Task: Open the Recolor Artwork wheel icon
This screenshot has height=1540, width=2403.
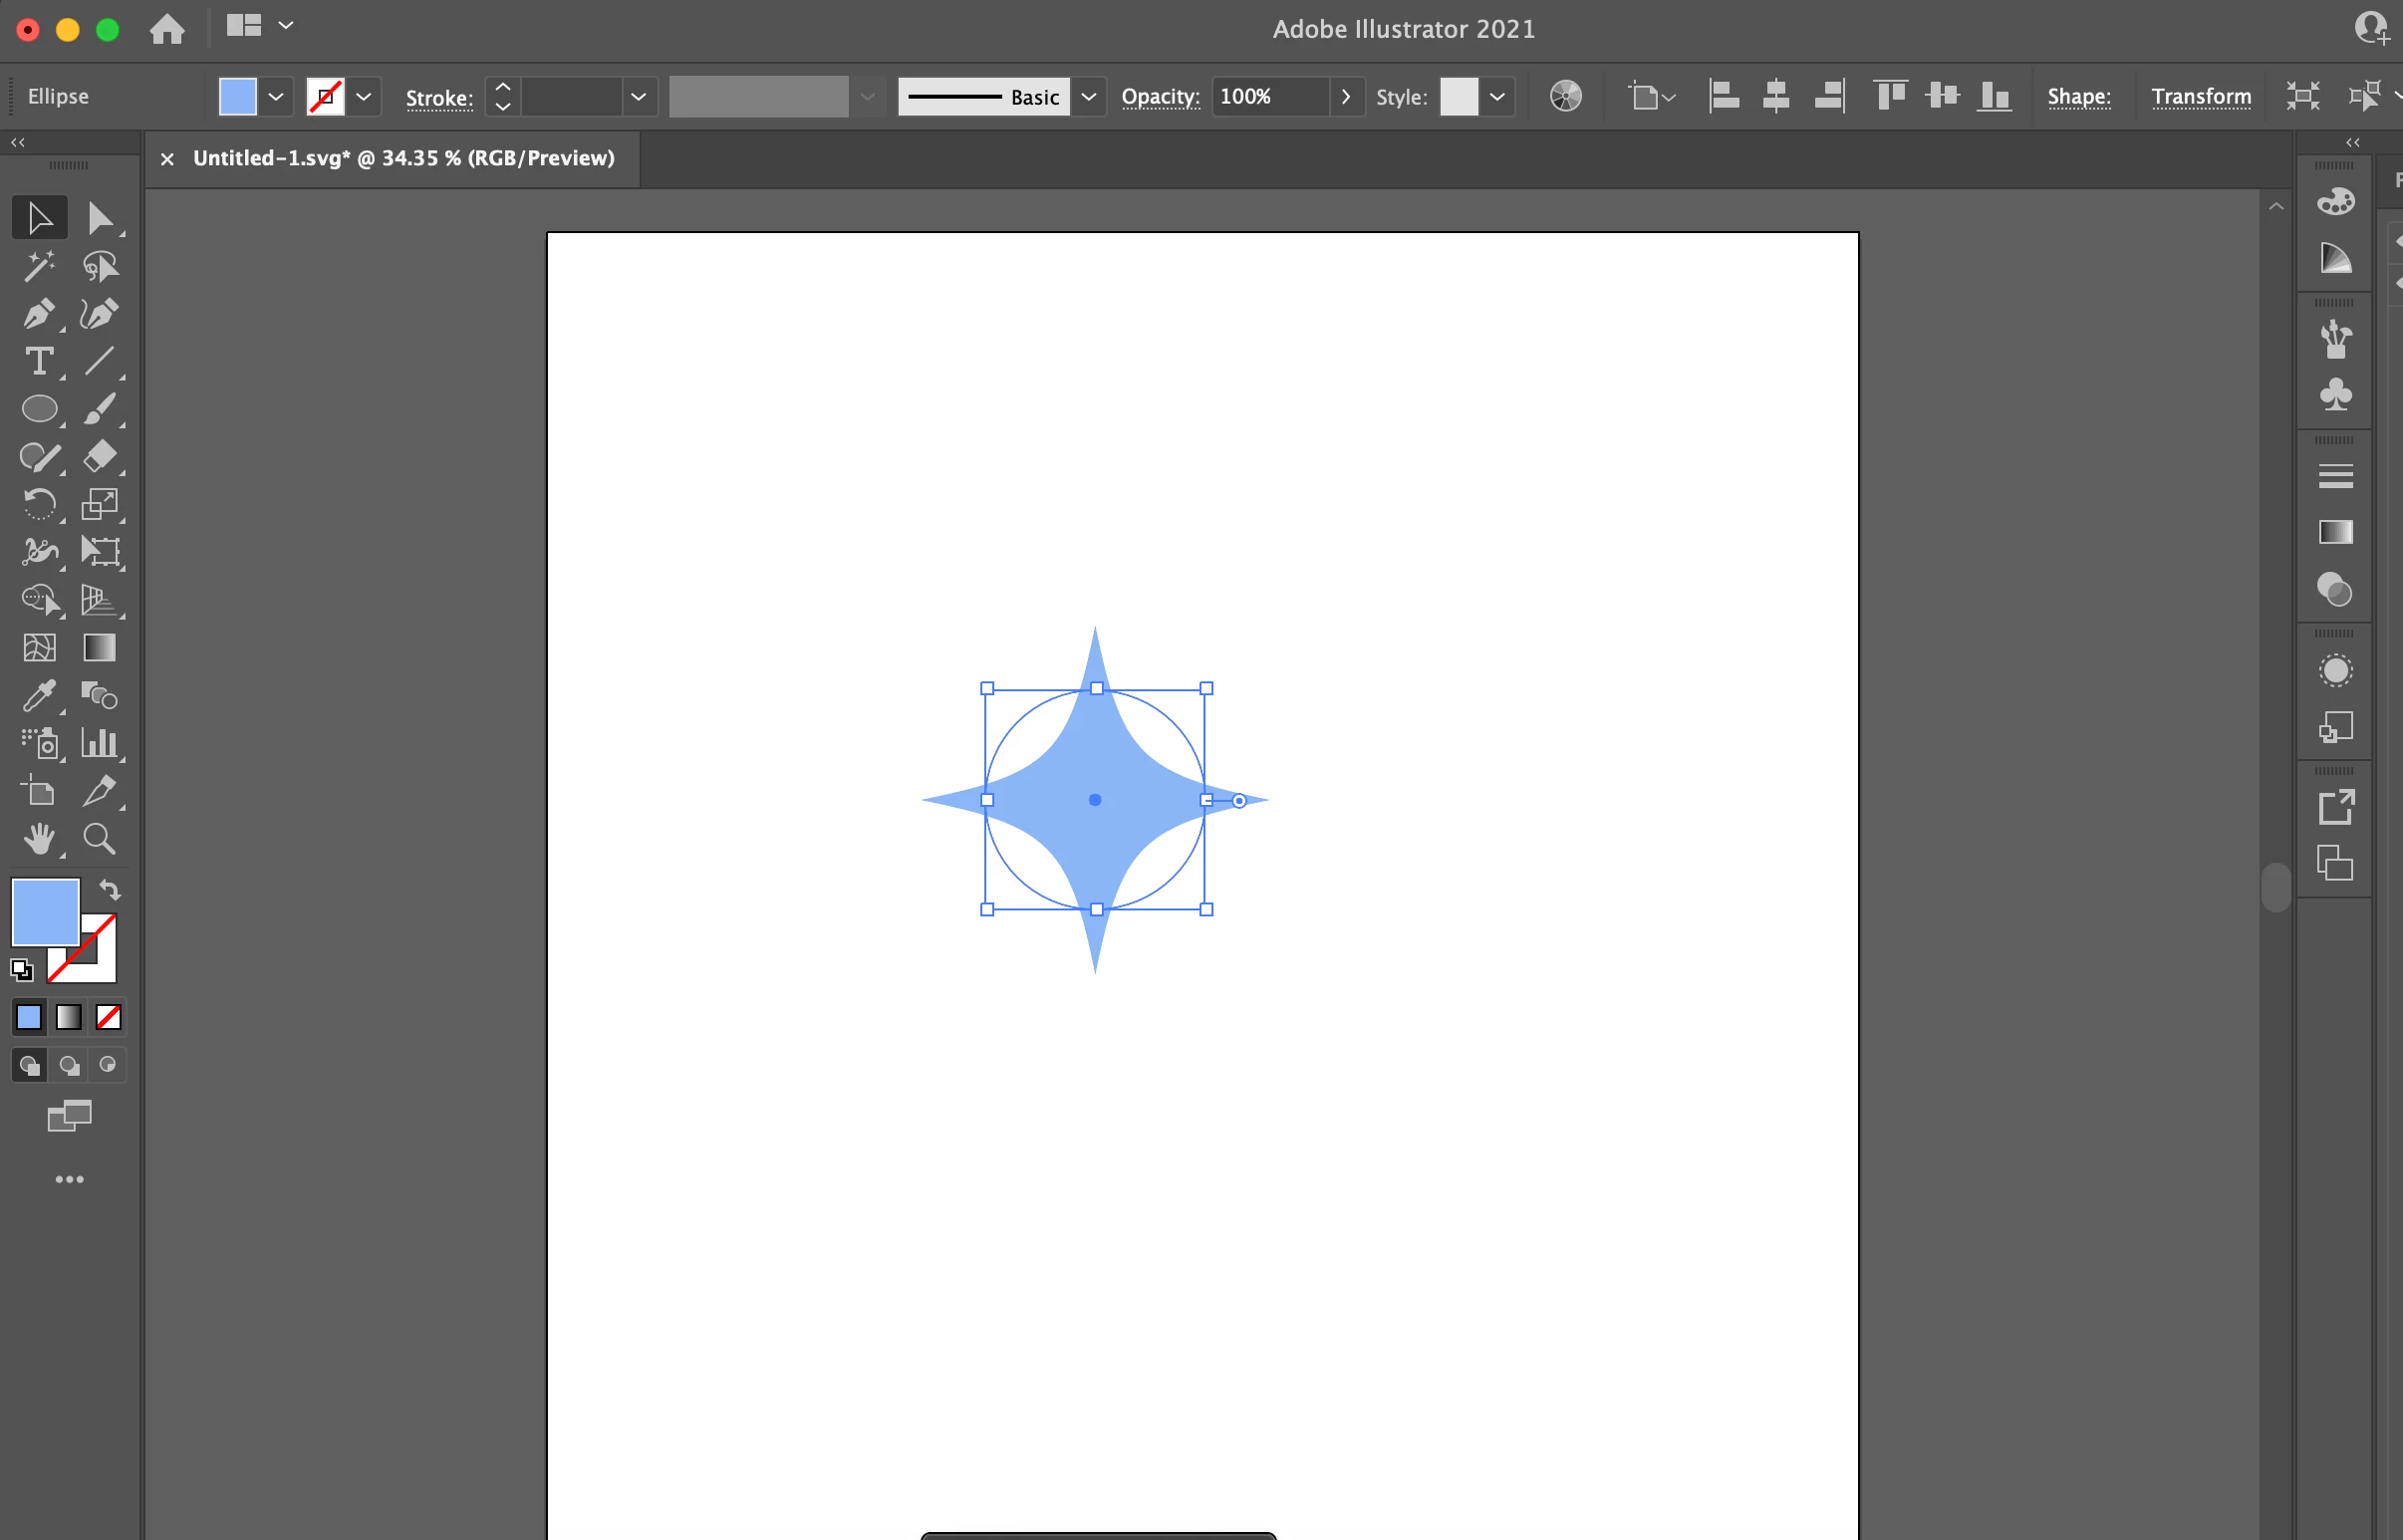Action: point(1565,96)
